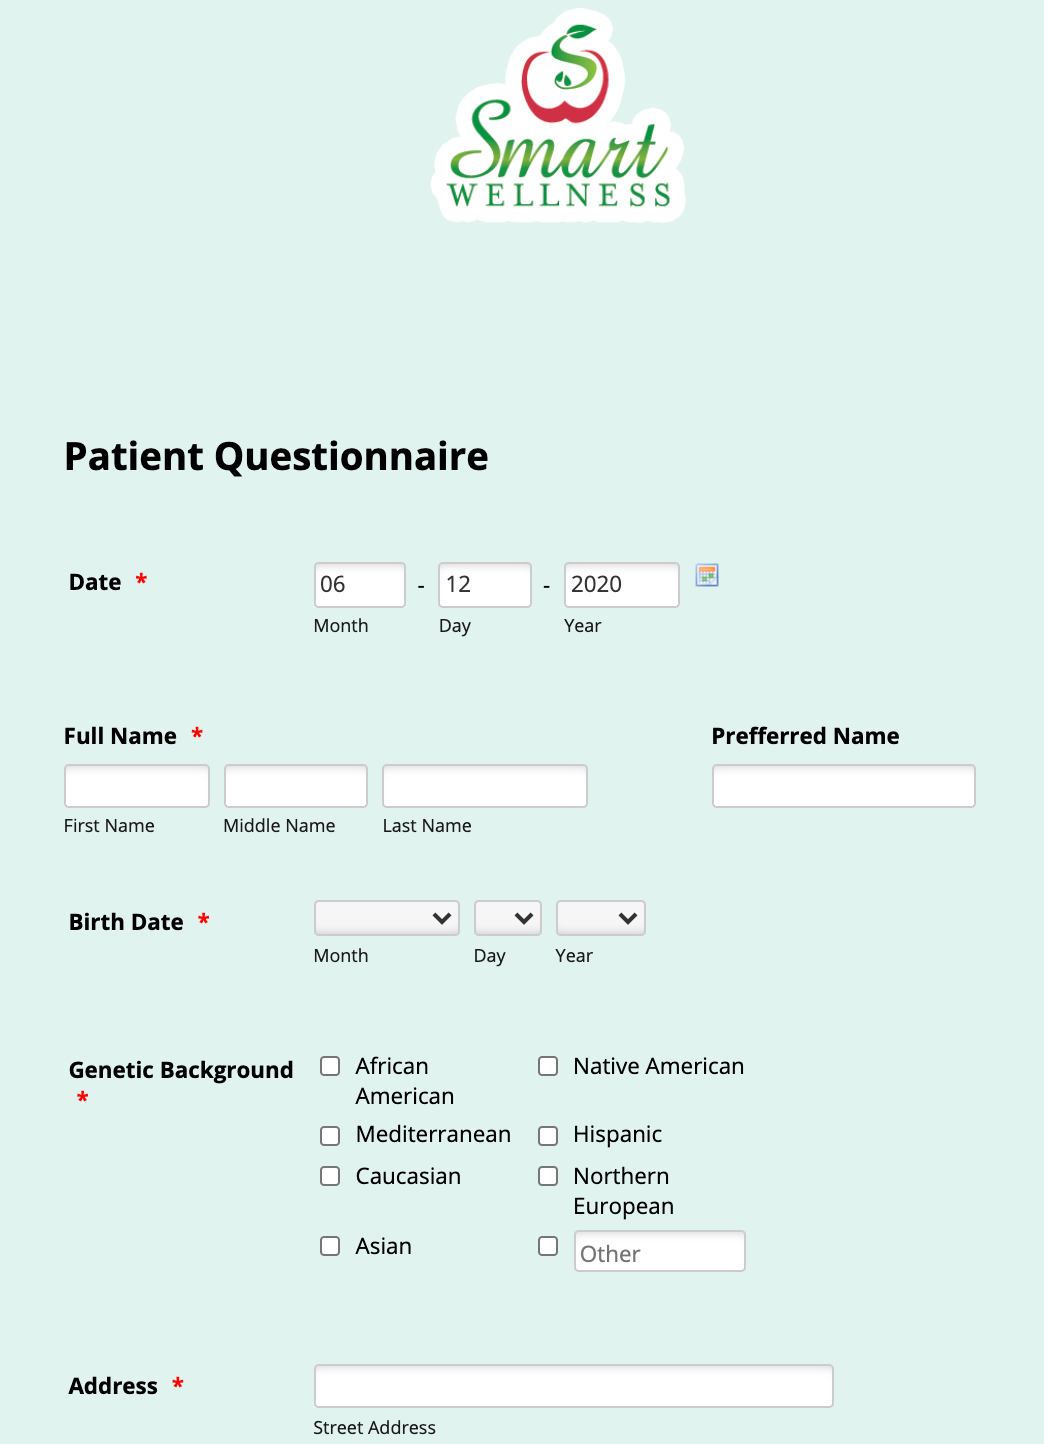Focus the Middle Name input field

[x=296, y=786]
